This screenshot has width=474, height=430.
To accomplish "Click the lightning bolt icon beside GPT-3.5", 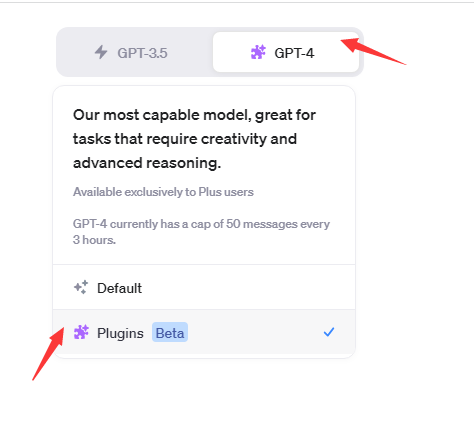I will pyautogui.click(x=101, y=52).
